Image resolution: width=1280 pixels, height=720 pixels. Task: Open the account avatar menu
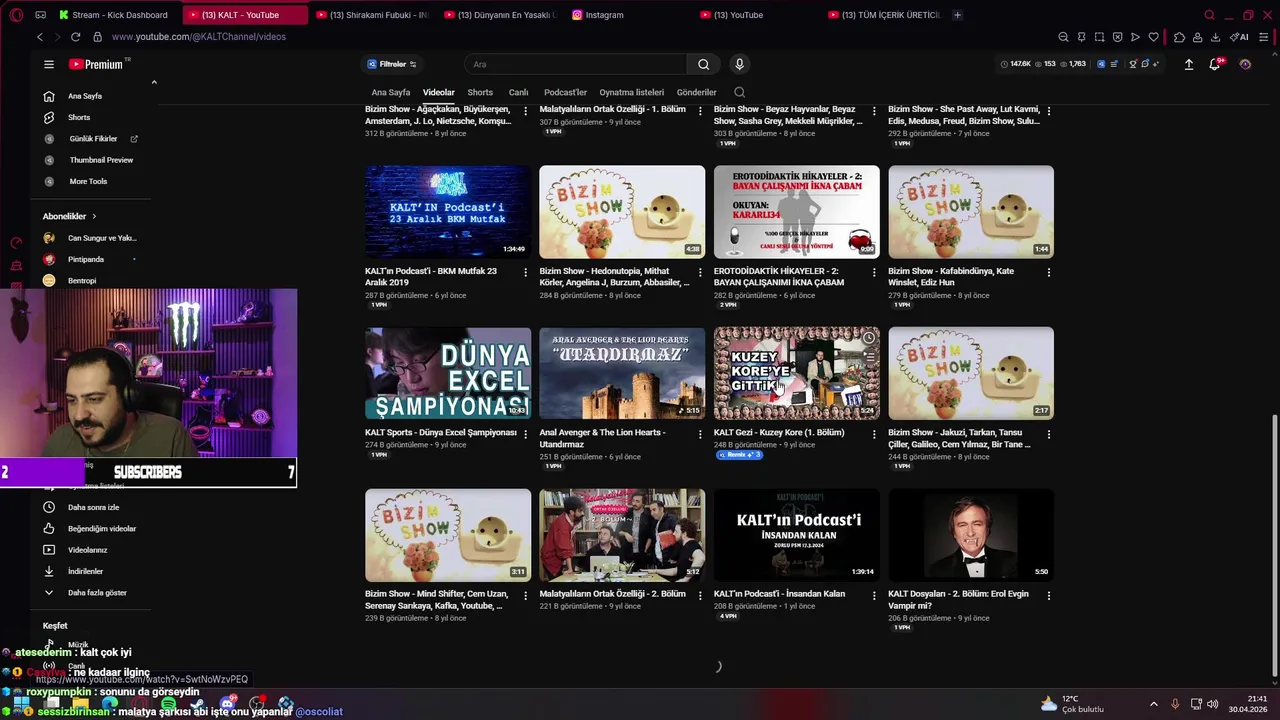[x=1245, y=64]
